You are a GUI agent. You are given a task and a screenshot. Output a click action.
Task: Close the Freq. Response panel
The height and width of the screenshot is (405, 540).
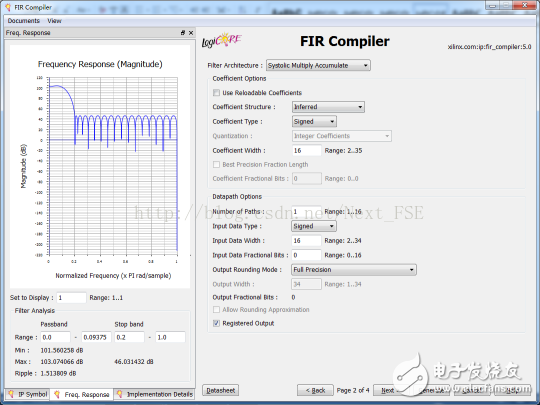pos(191,33)
